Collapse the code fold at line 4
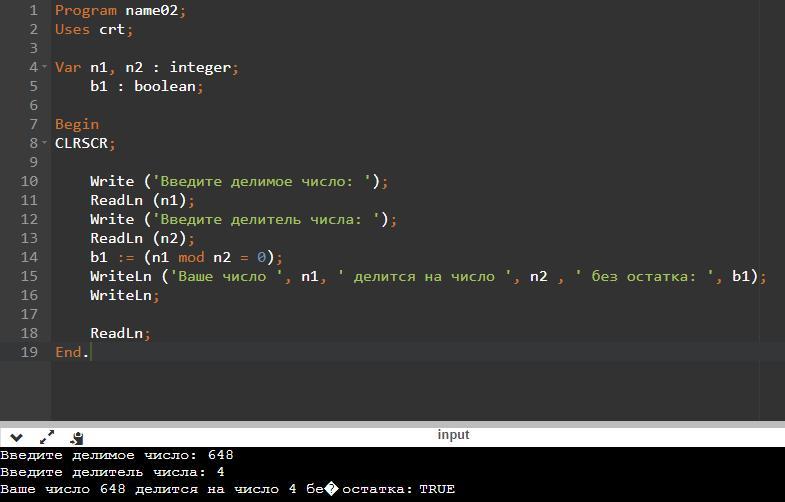 pyautogui.click(x=45, y=67)
